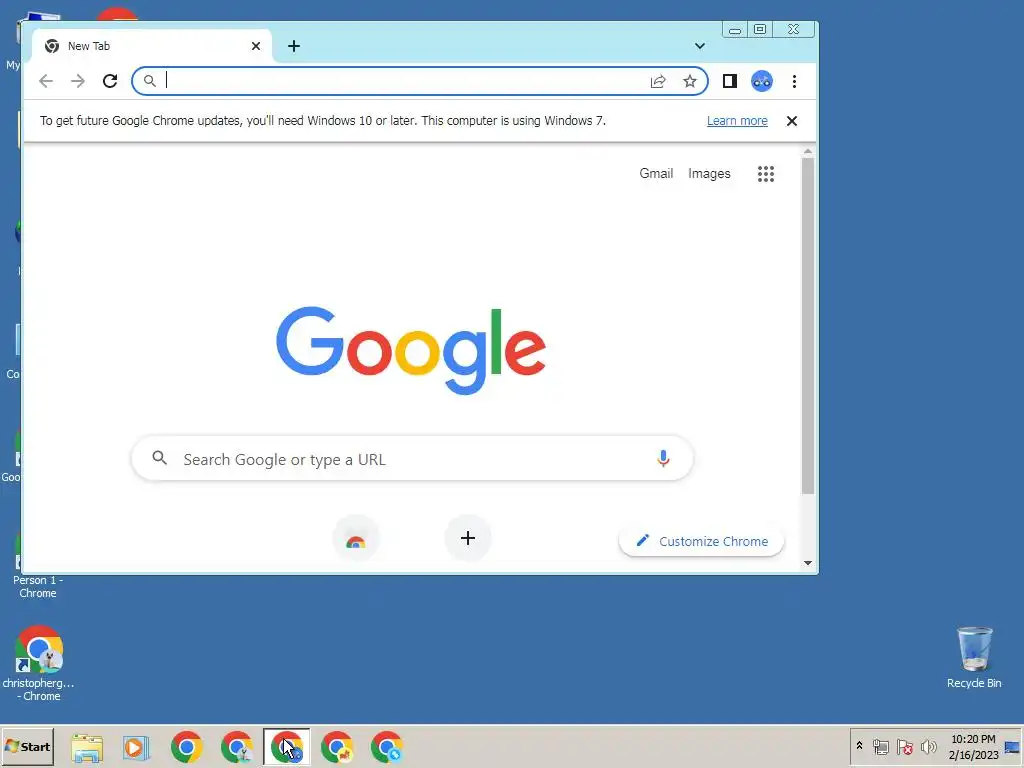Open the last Chrome taskbar icon with blue badge
The width and height of the screenshot is (1024, 768).
pyautogui.click(x=387, y=747)
